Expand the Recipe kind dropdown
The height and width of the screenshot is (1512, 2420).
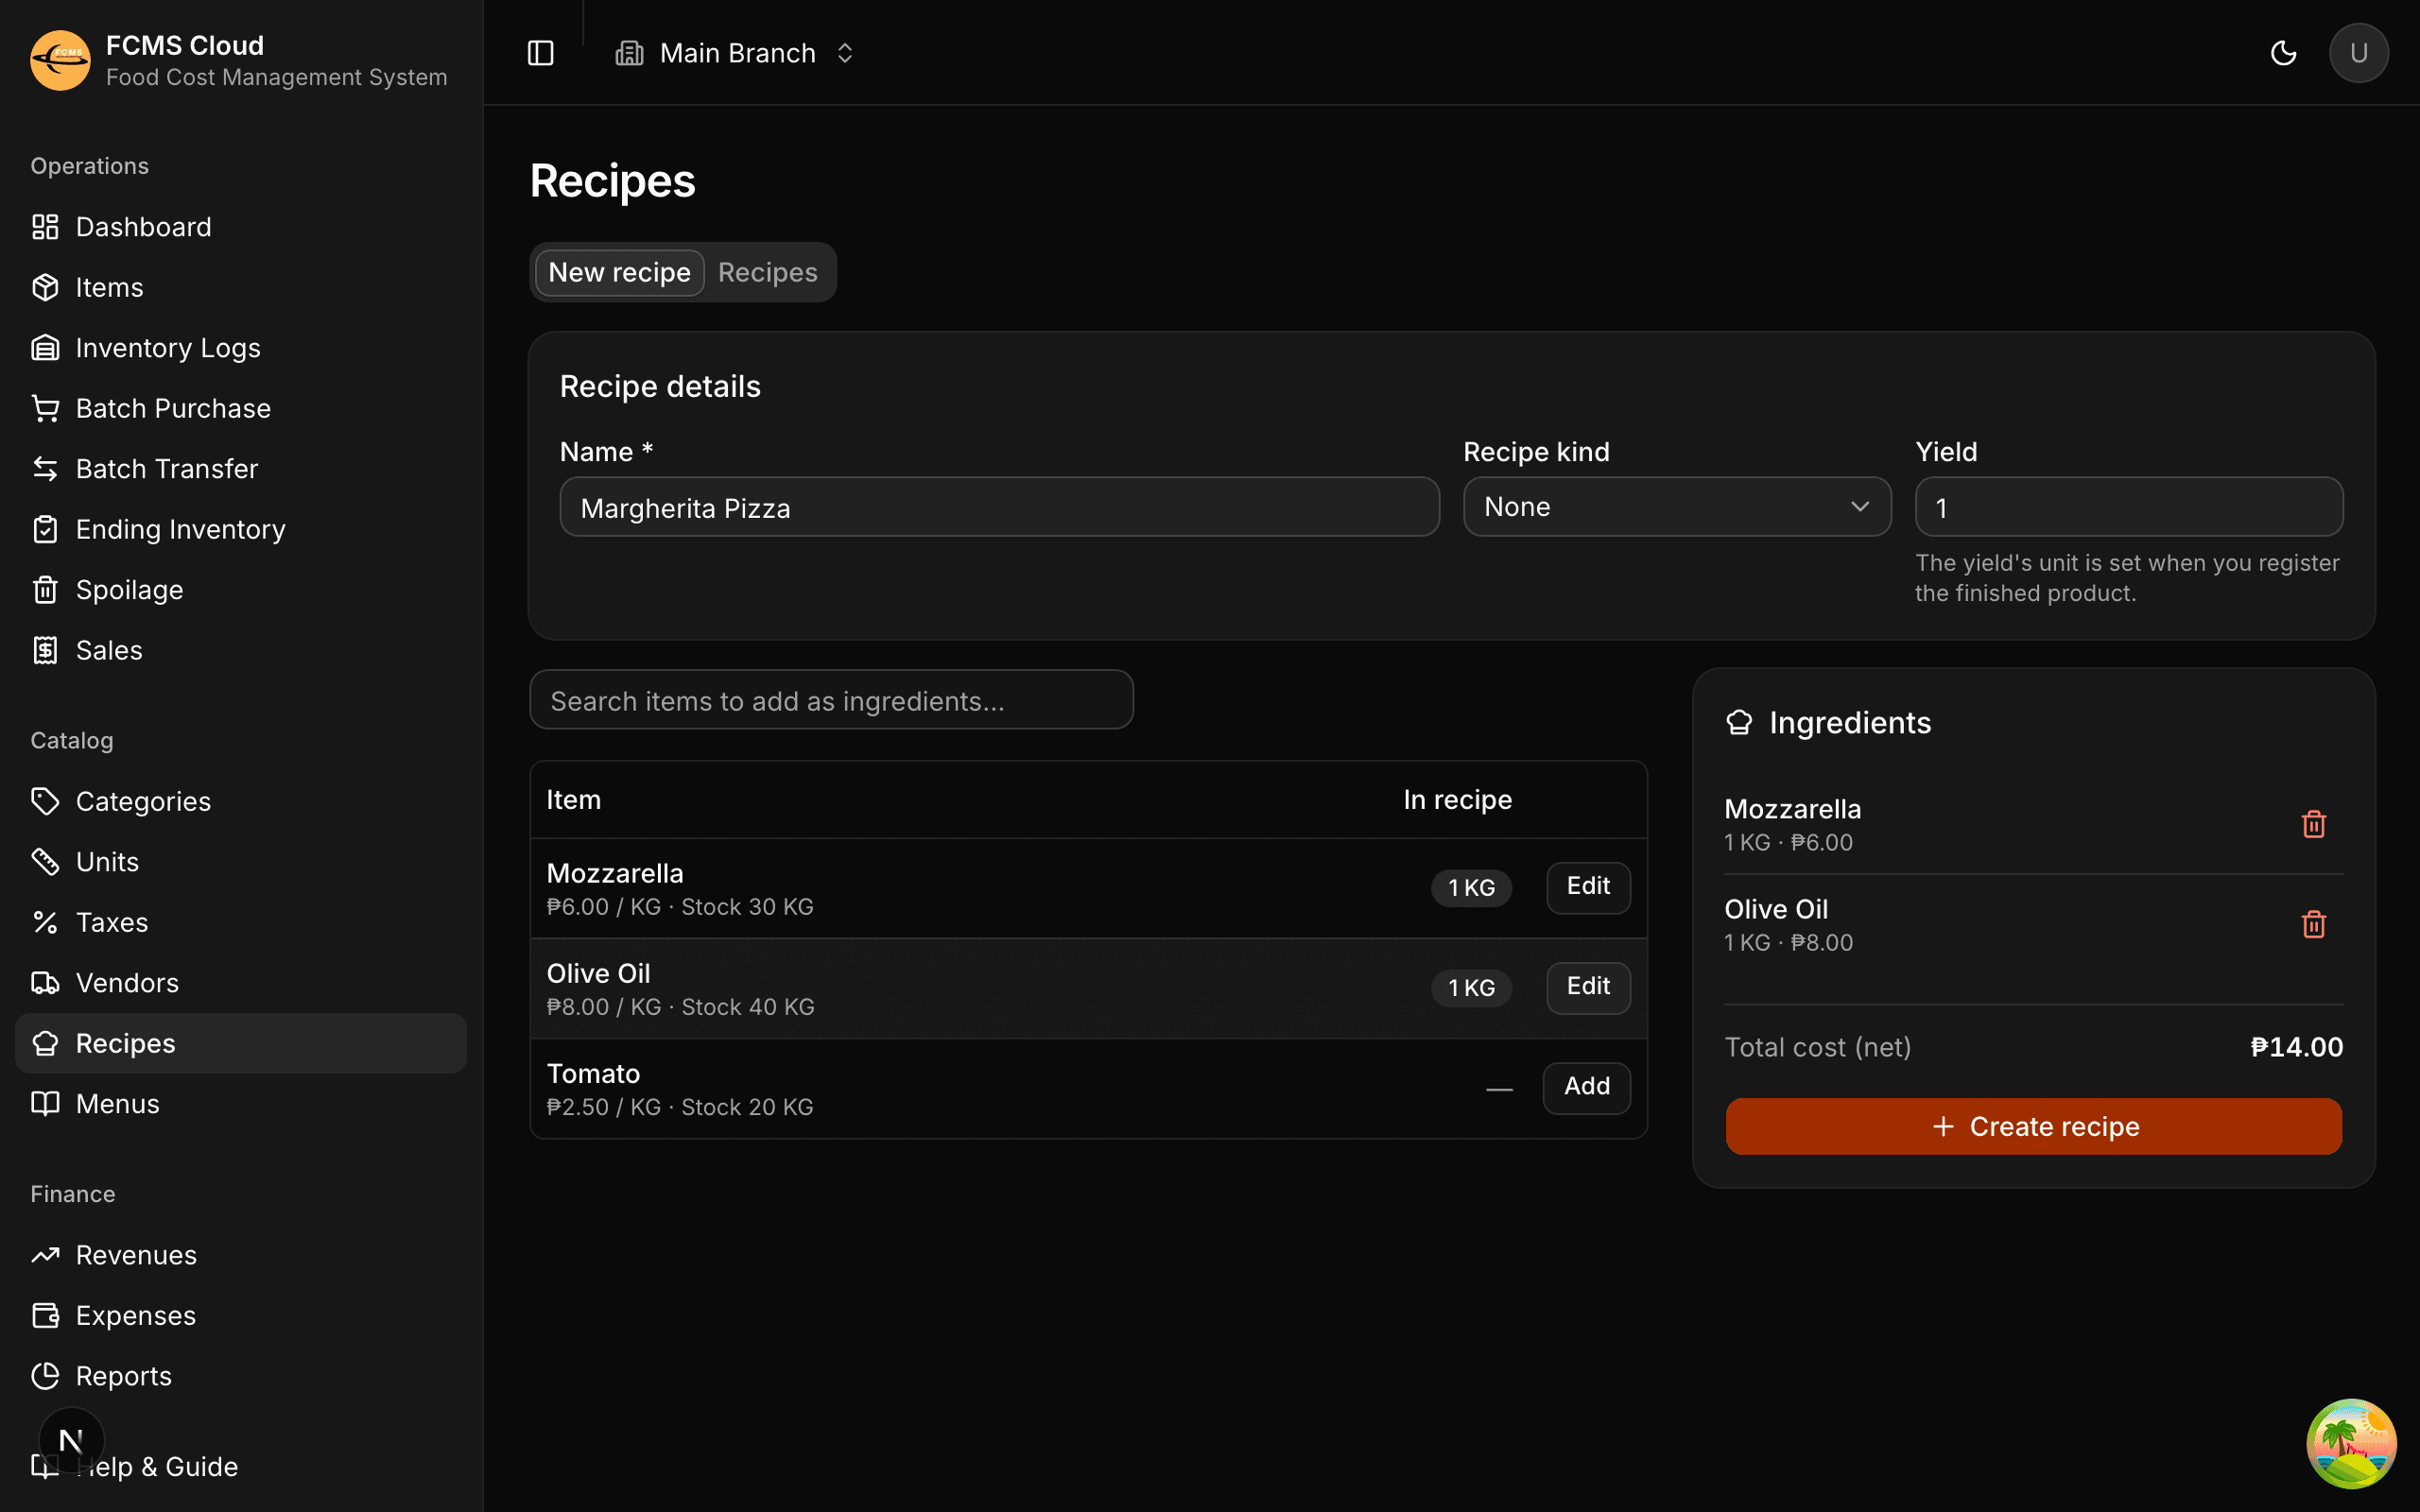point(1676,507)
